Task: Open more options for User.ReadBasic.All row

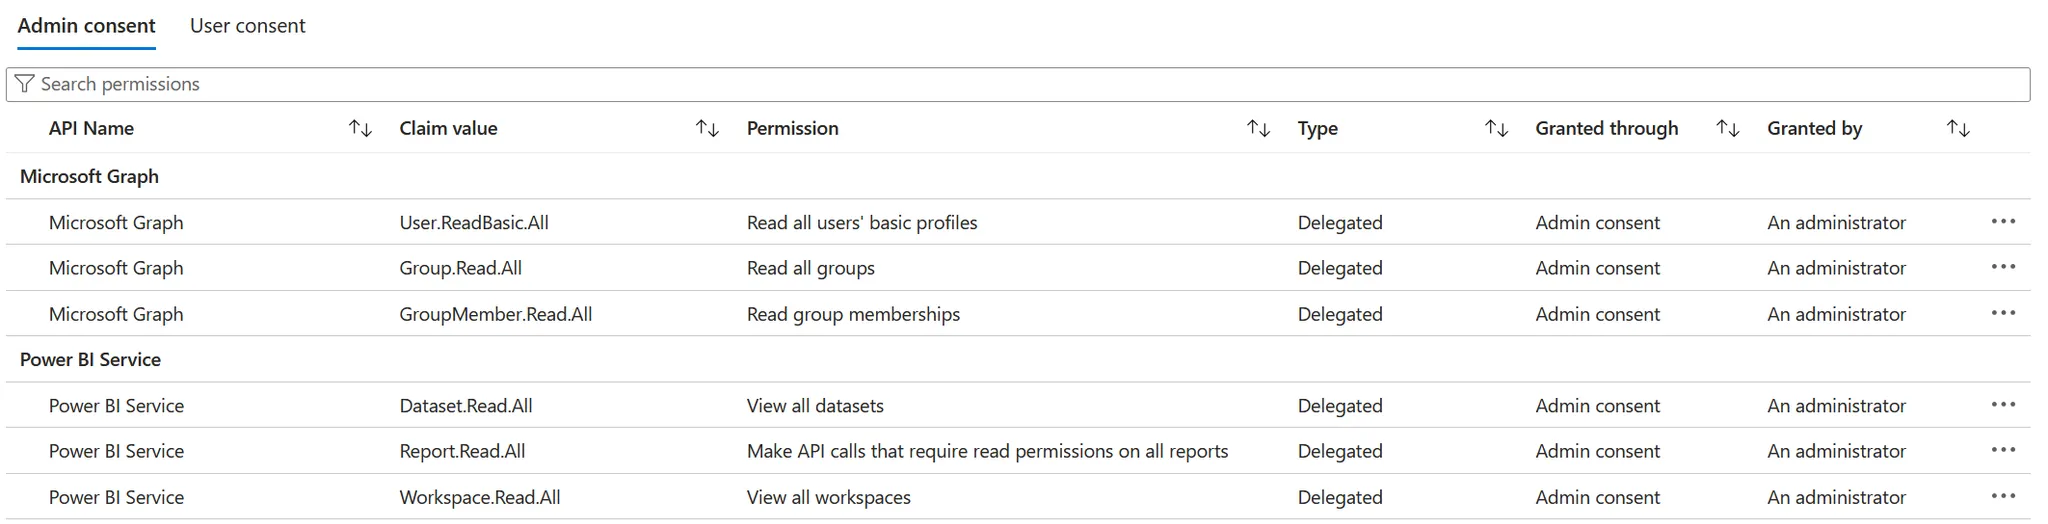Action: point(2002,222)
